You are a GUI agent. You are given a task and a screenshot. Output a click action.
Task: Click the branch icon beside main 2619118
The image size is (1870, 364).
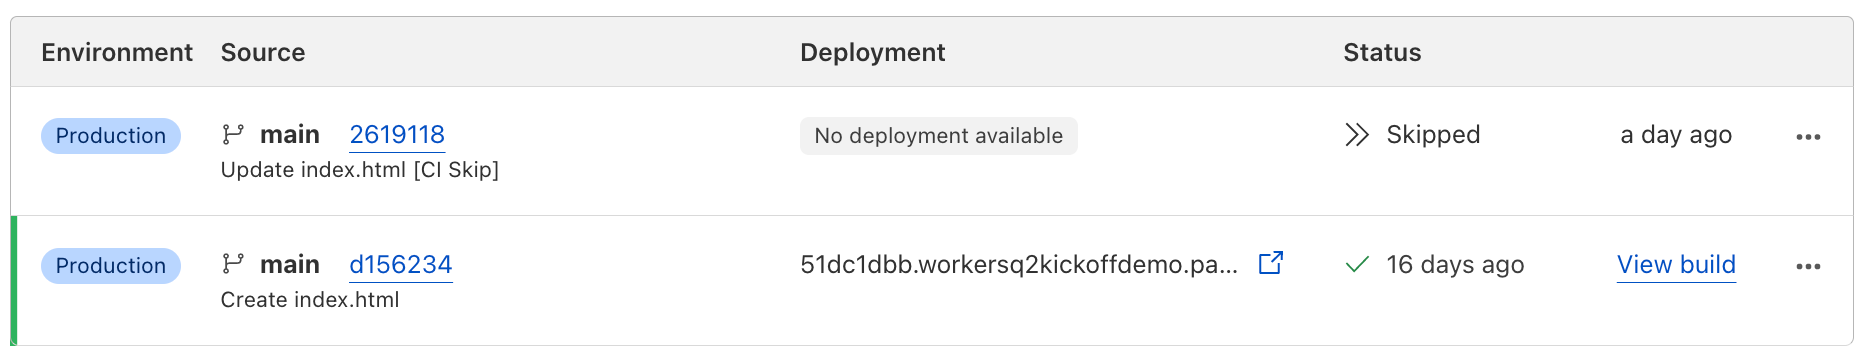(233, 134)
